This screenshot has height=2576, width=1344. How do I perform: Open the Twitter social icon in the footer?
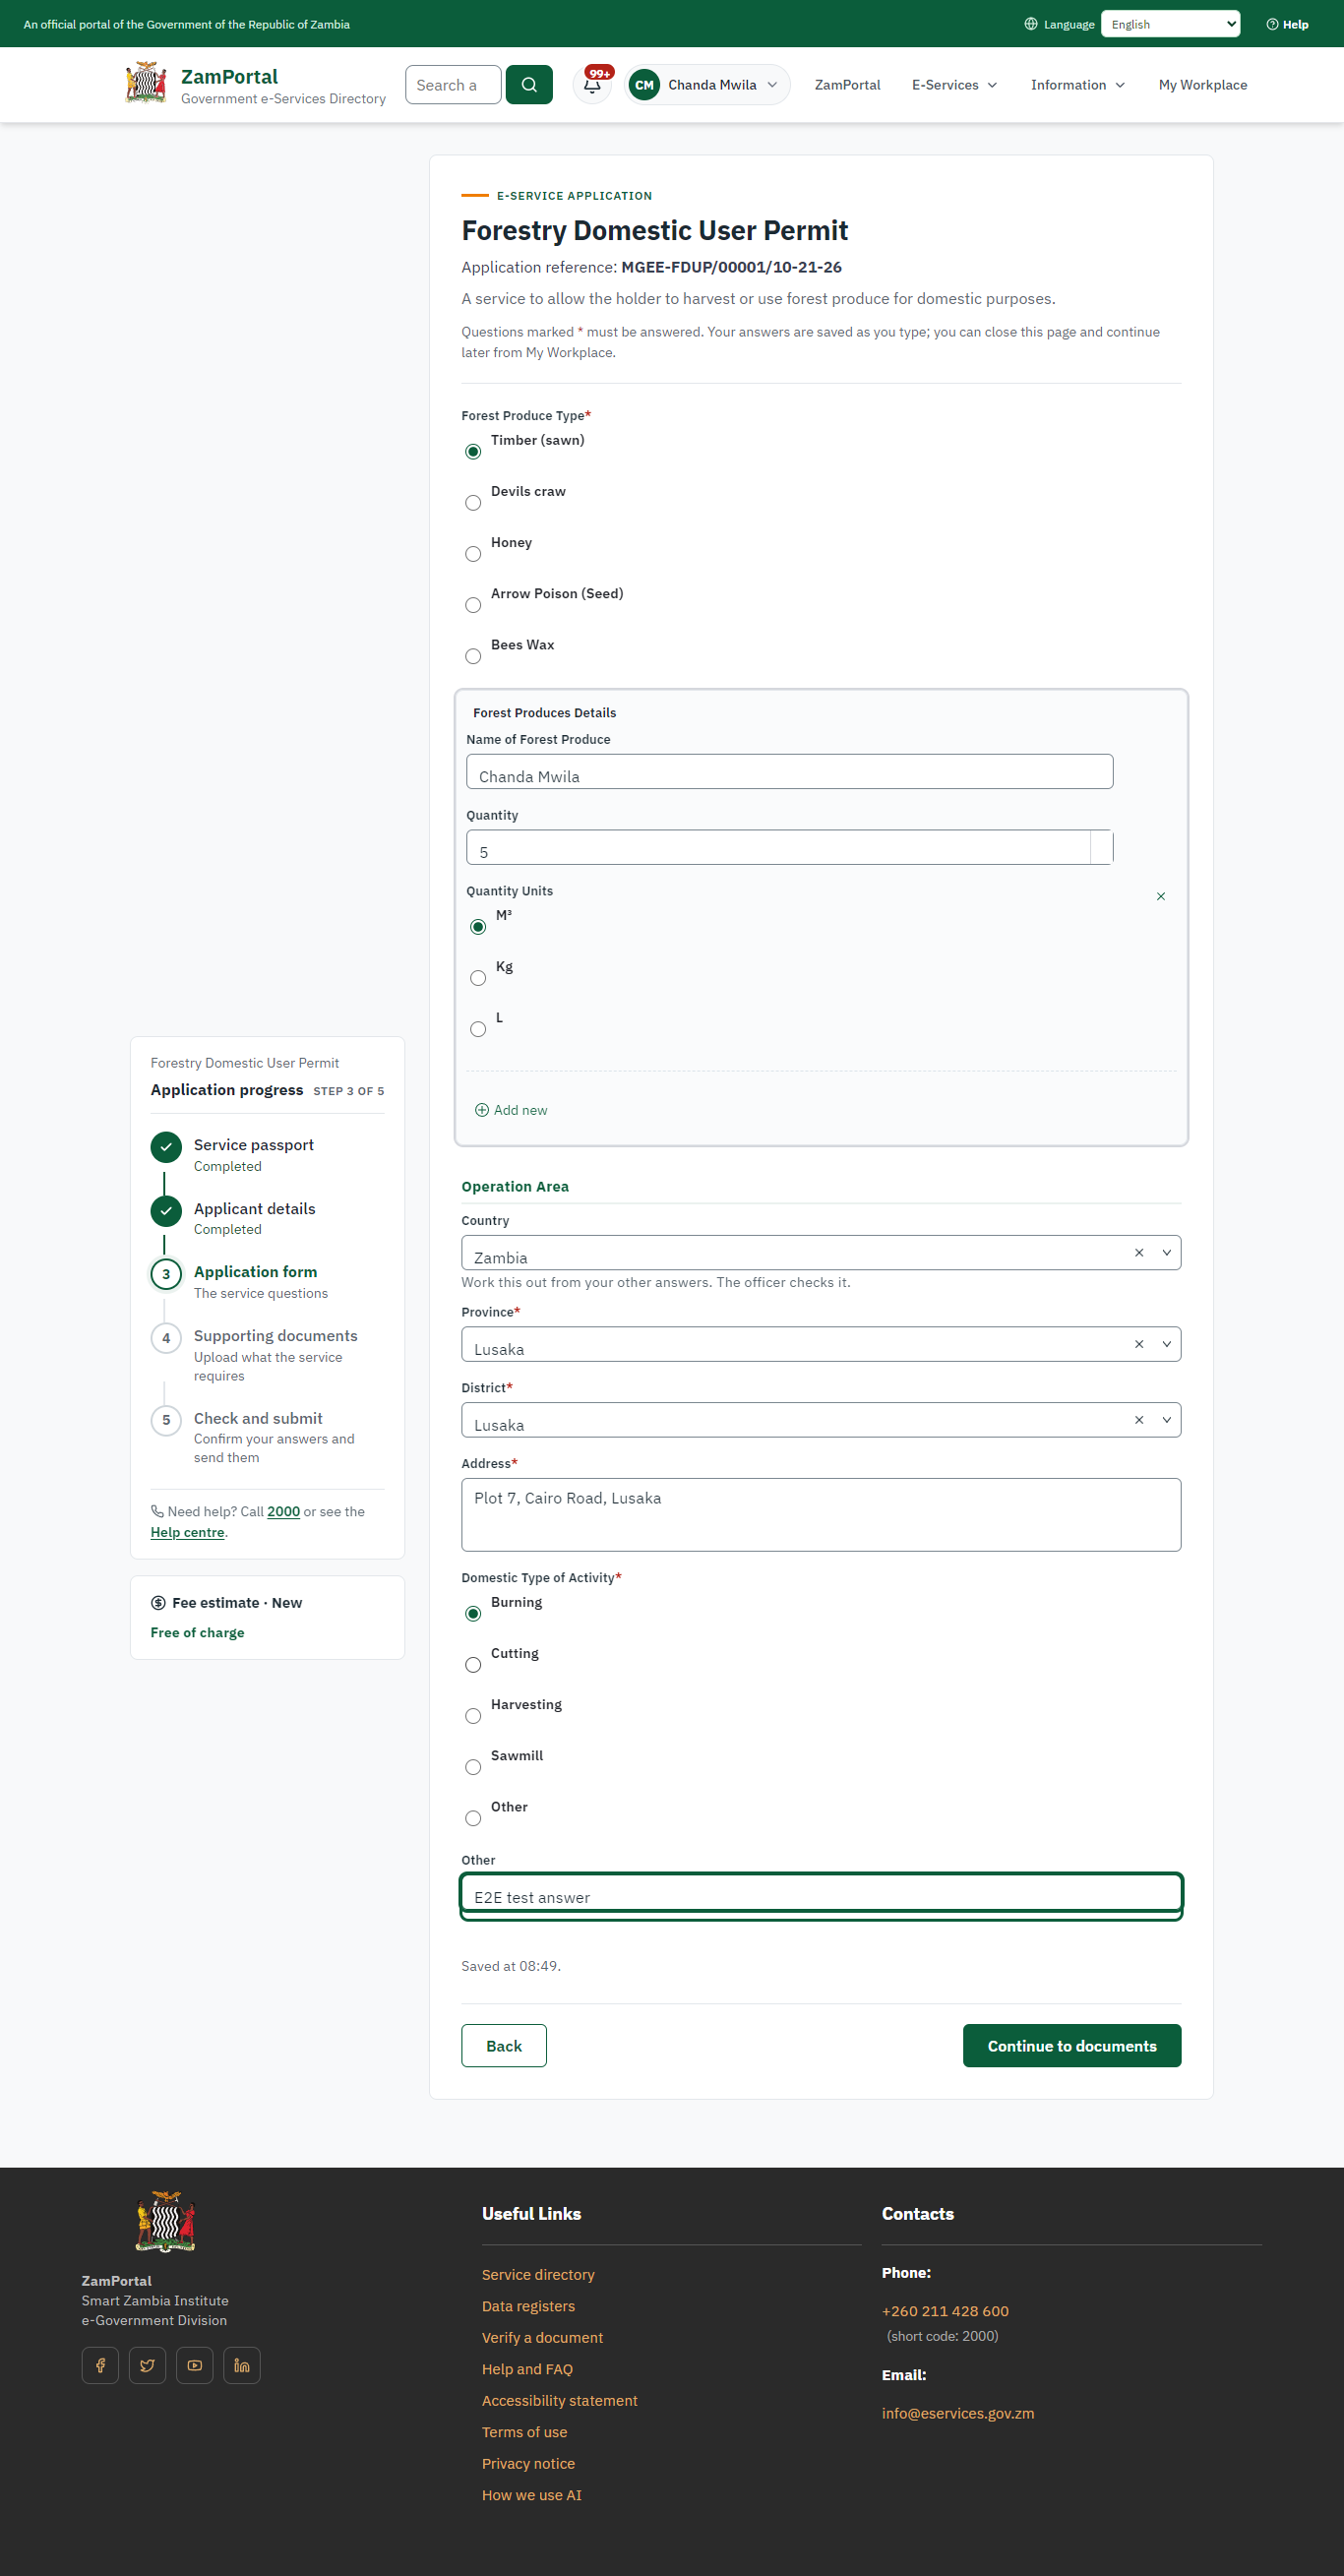tap(148, 2365)
